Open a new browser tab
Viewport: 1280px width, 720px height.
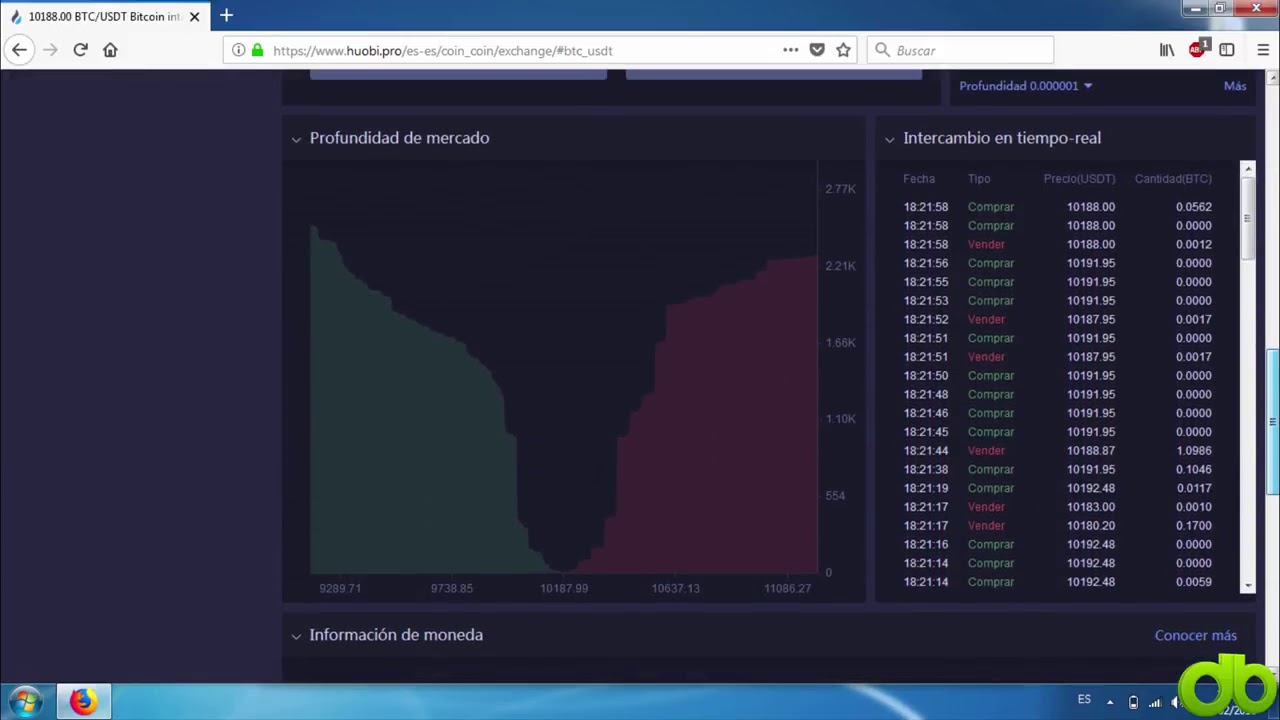[x=226, y=16]
